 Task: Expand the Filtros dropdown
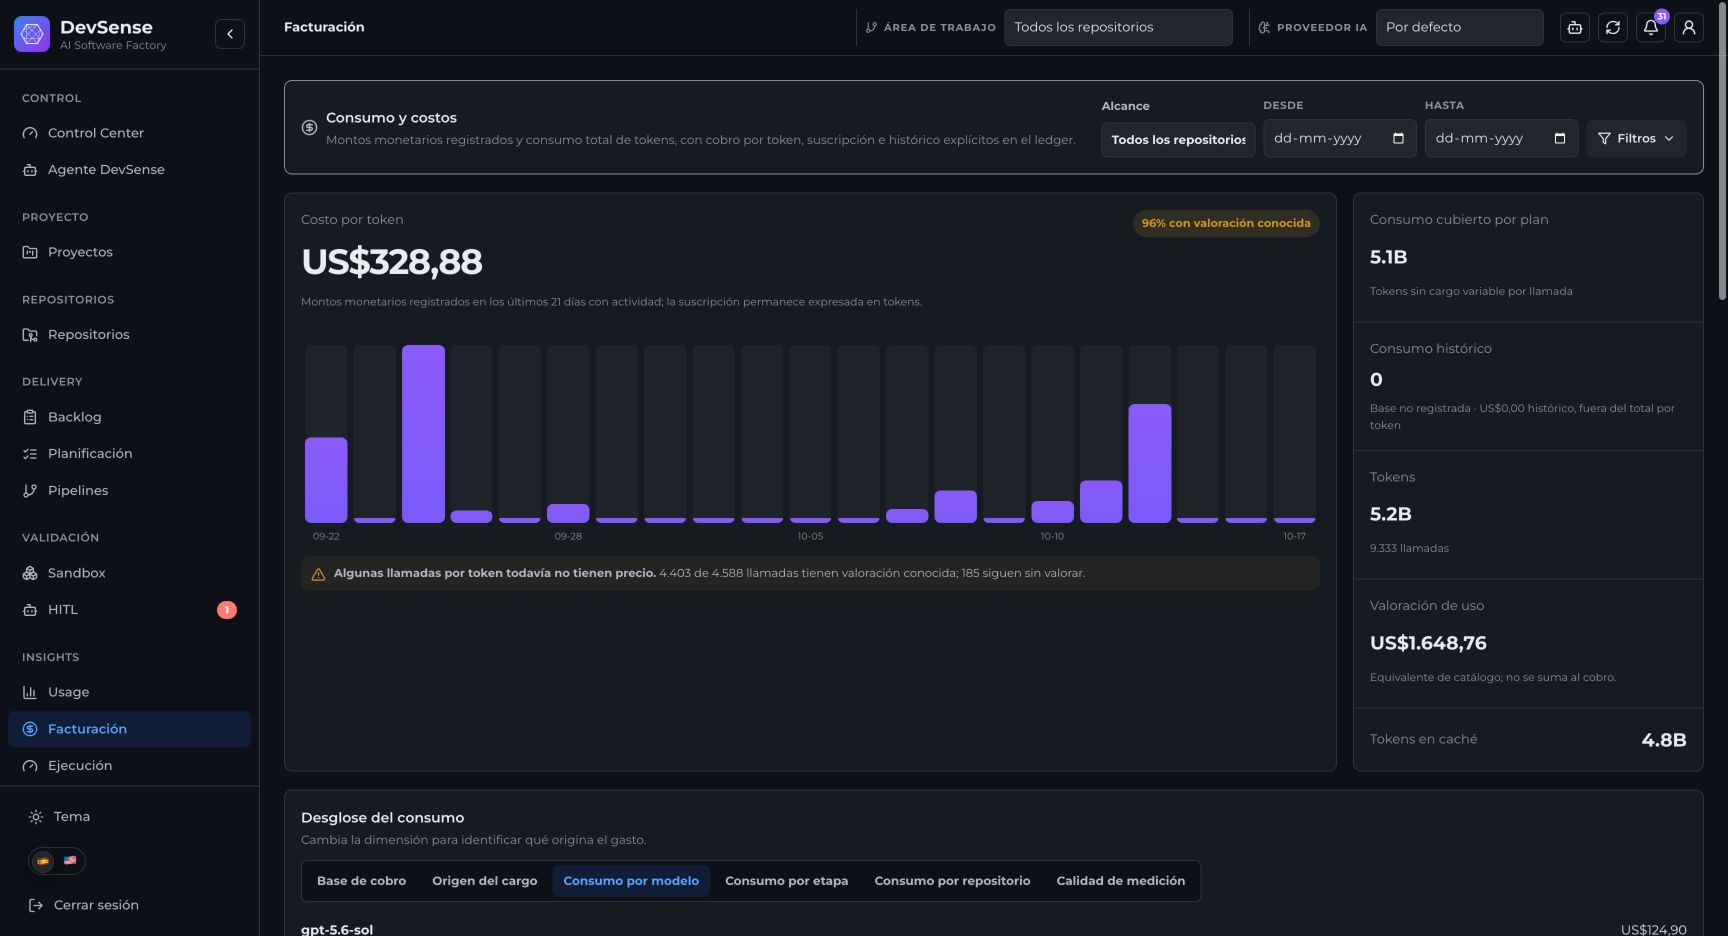[x=1636, y=139]
